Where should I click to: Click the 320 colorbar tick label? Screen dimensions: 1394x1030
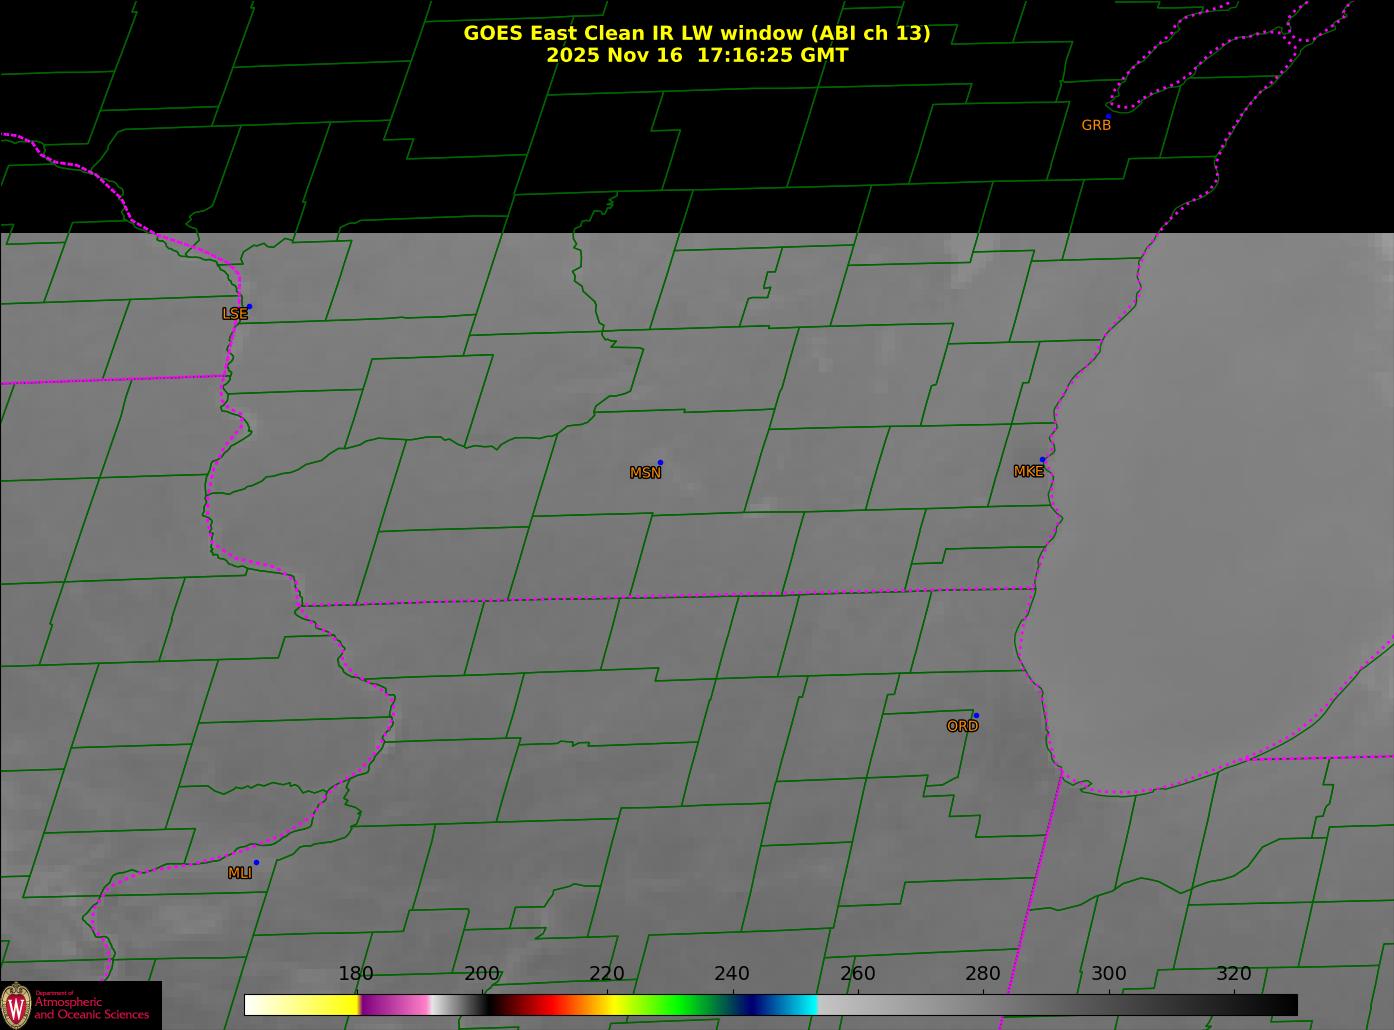point(1233,974)
